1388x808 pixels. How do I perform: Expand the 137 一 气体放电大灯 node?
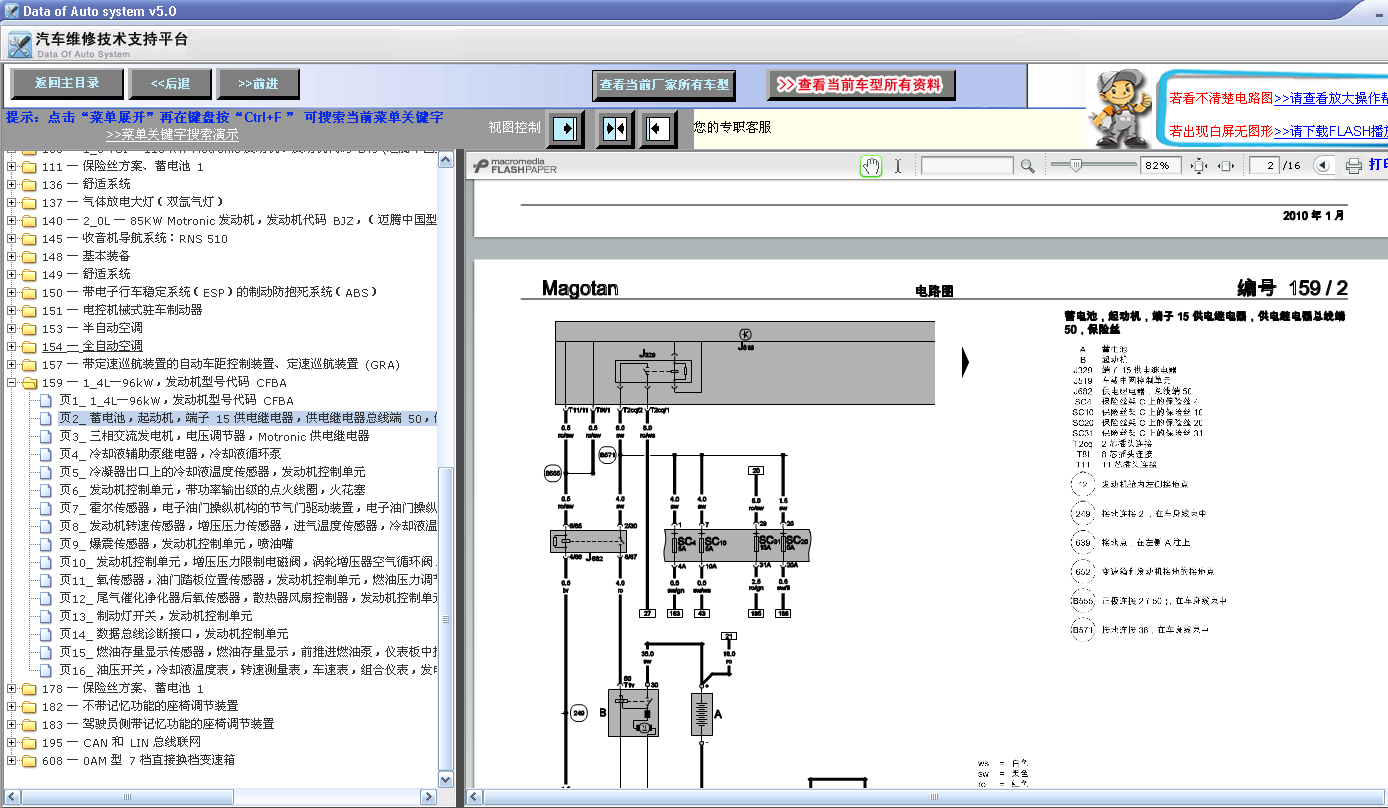pyautogui.click(x=11, y=203)
